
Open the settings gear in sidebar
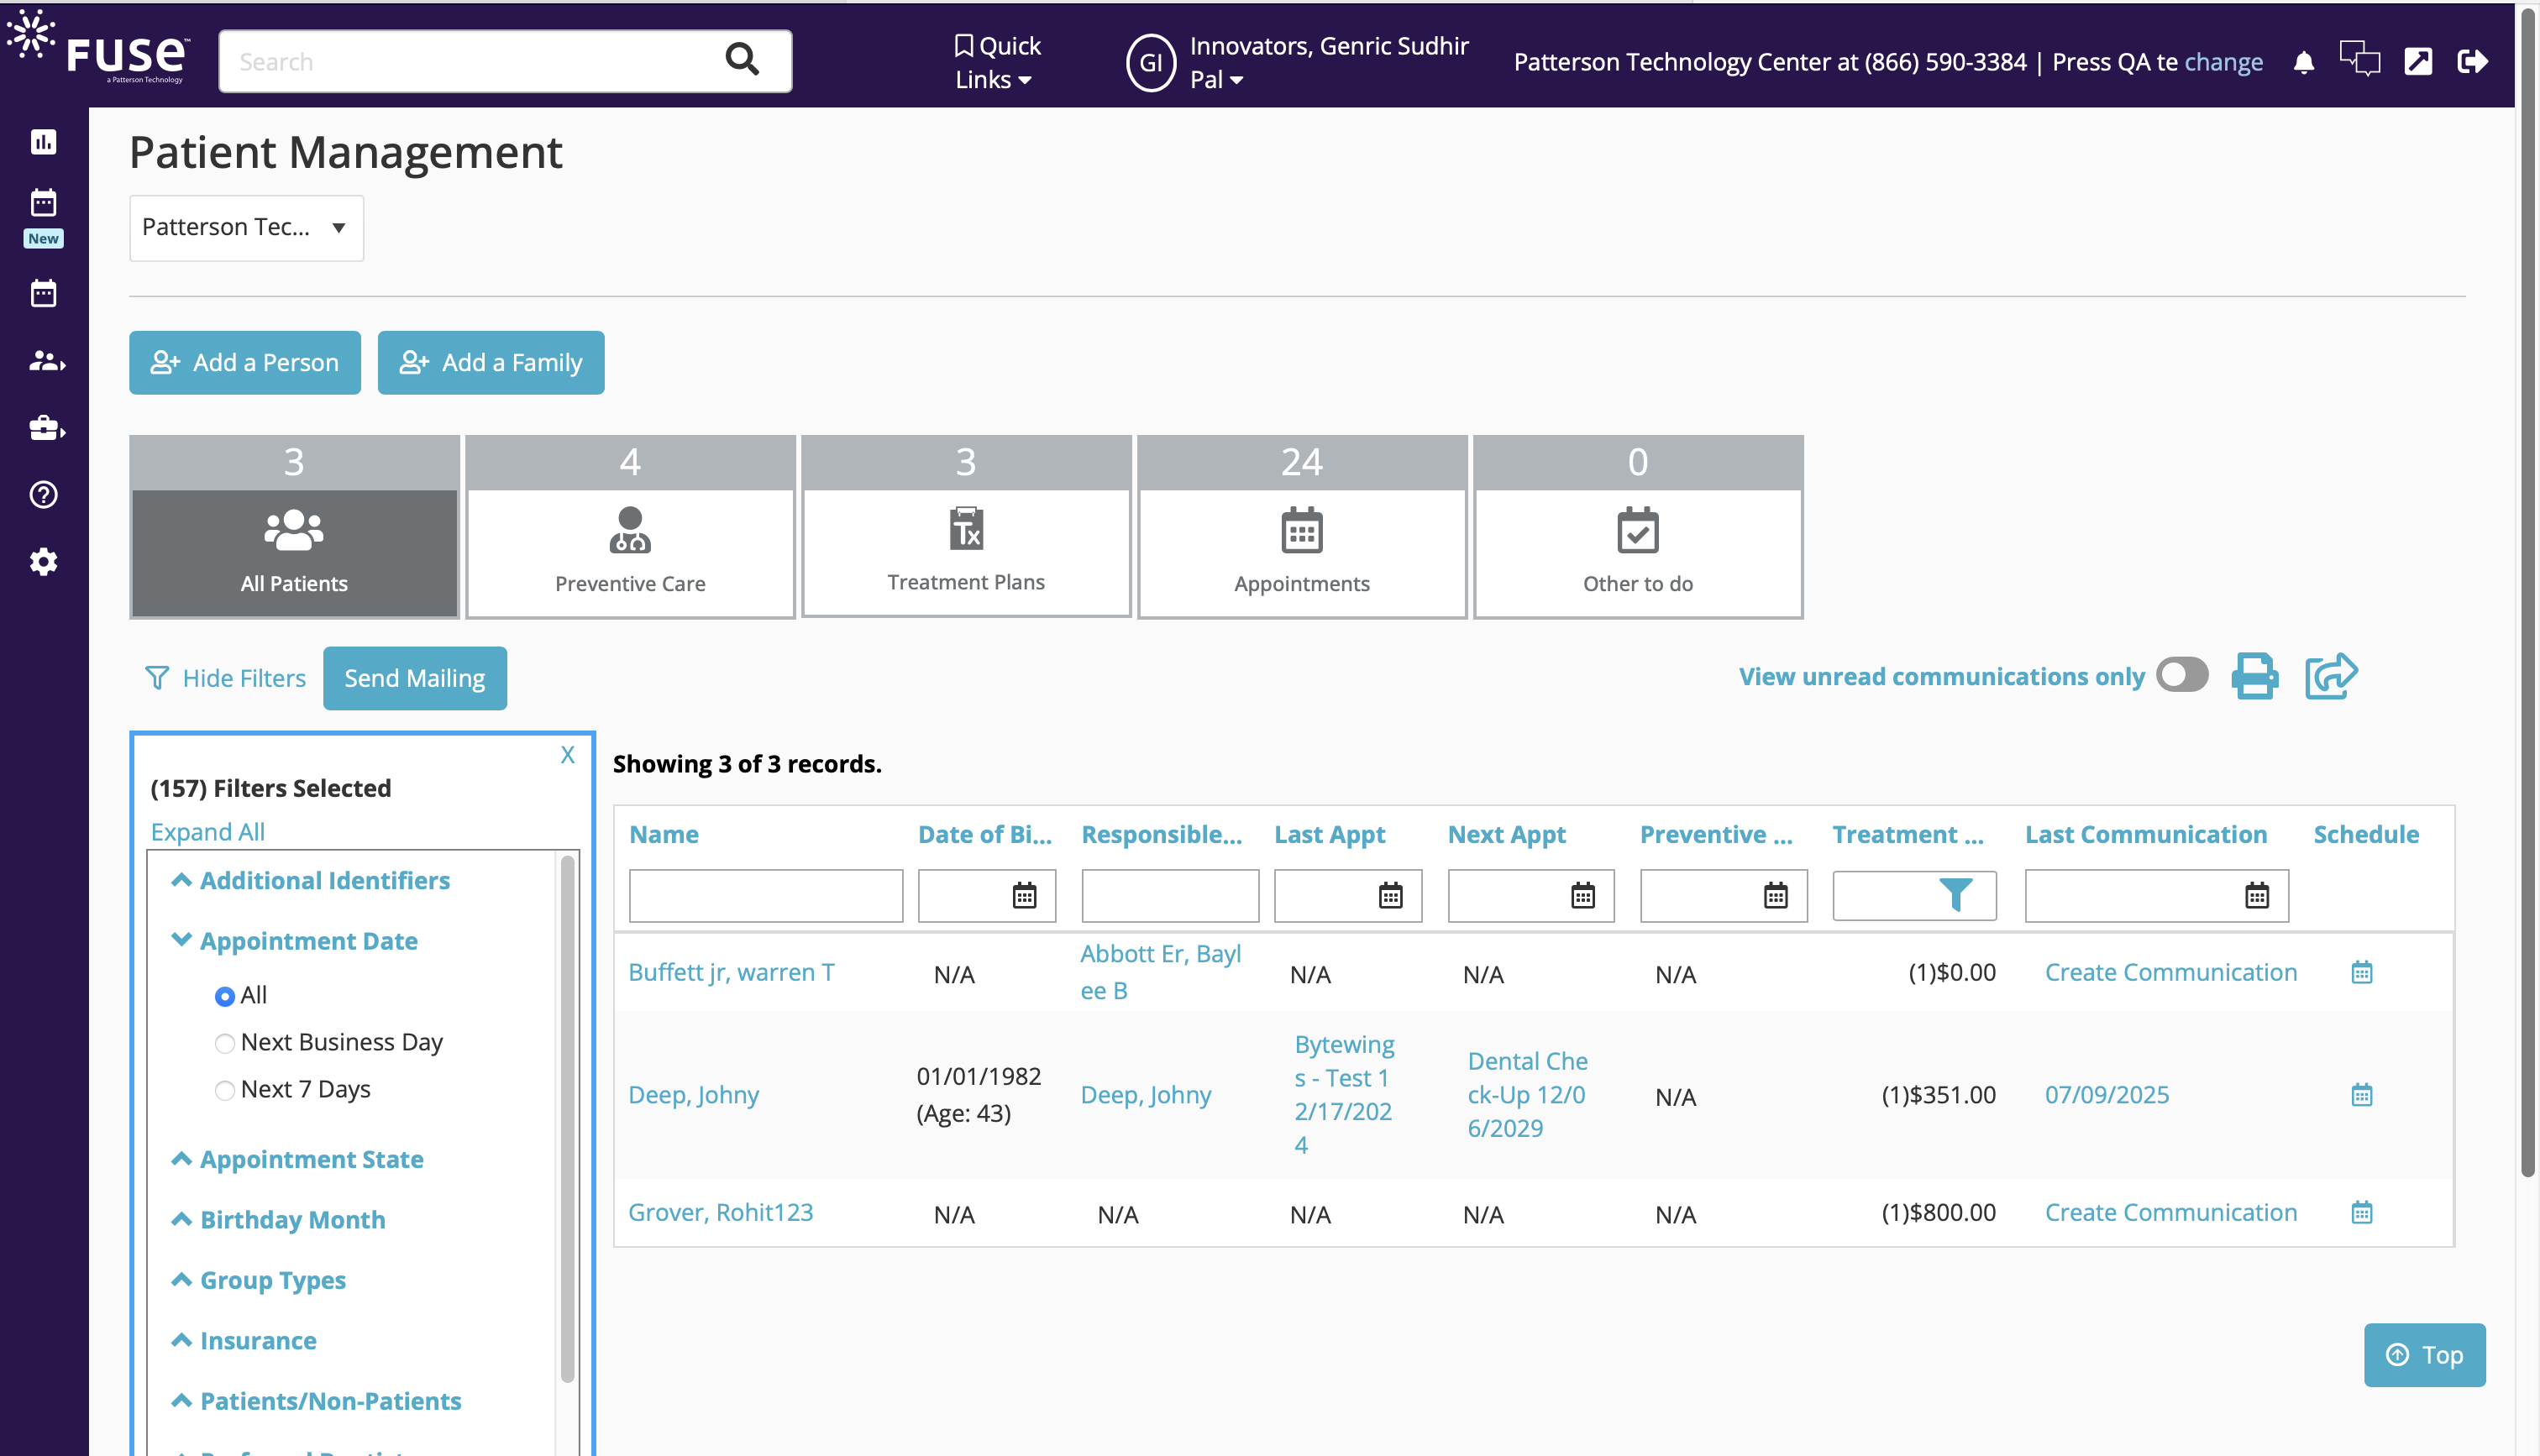[x=43, y=562]
